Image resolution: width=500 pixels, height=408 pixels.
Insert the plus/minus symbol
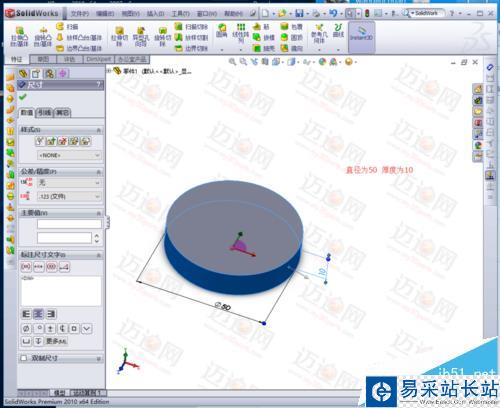pyautogui.click(x=51, y=329)
